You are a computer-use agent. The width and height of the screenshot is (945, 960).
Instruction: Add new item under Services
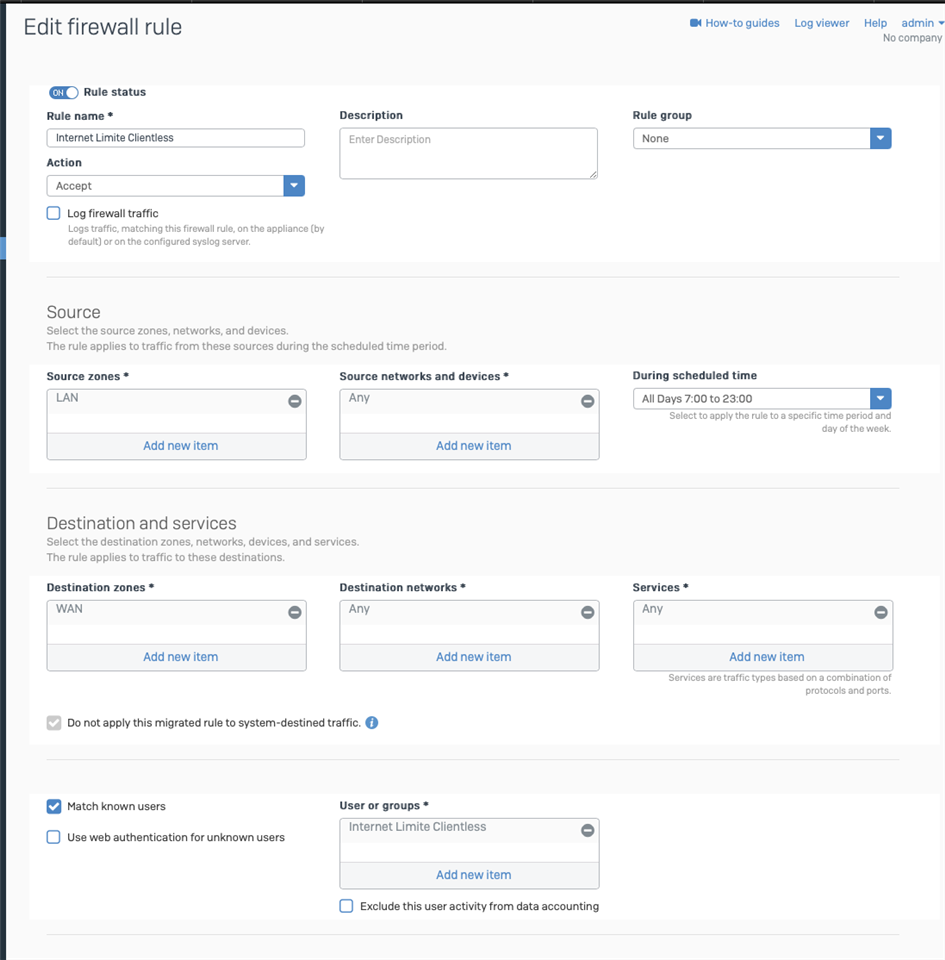click(x=766, y=657)
